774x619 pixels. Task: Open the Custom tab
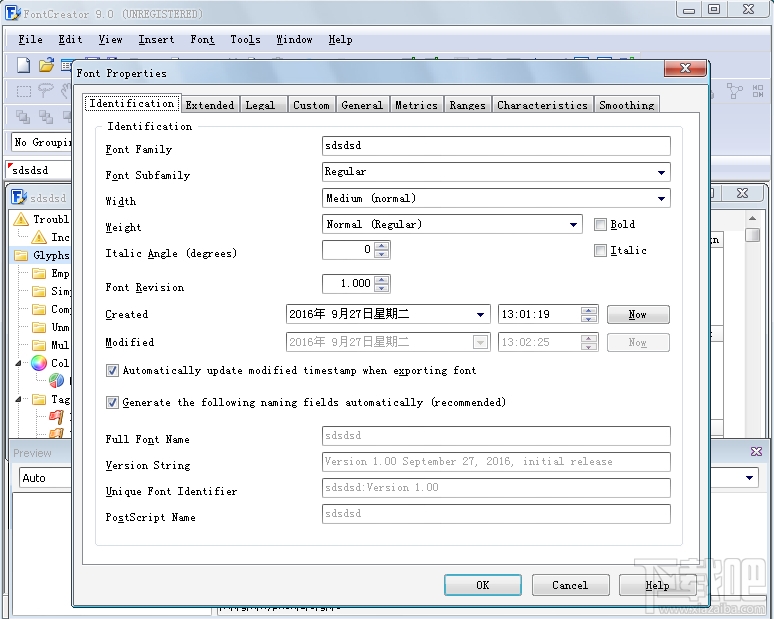(x=311, y=105)
